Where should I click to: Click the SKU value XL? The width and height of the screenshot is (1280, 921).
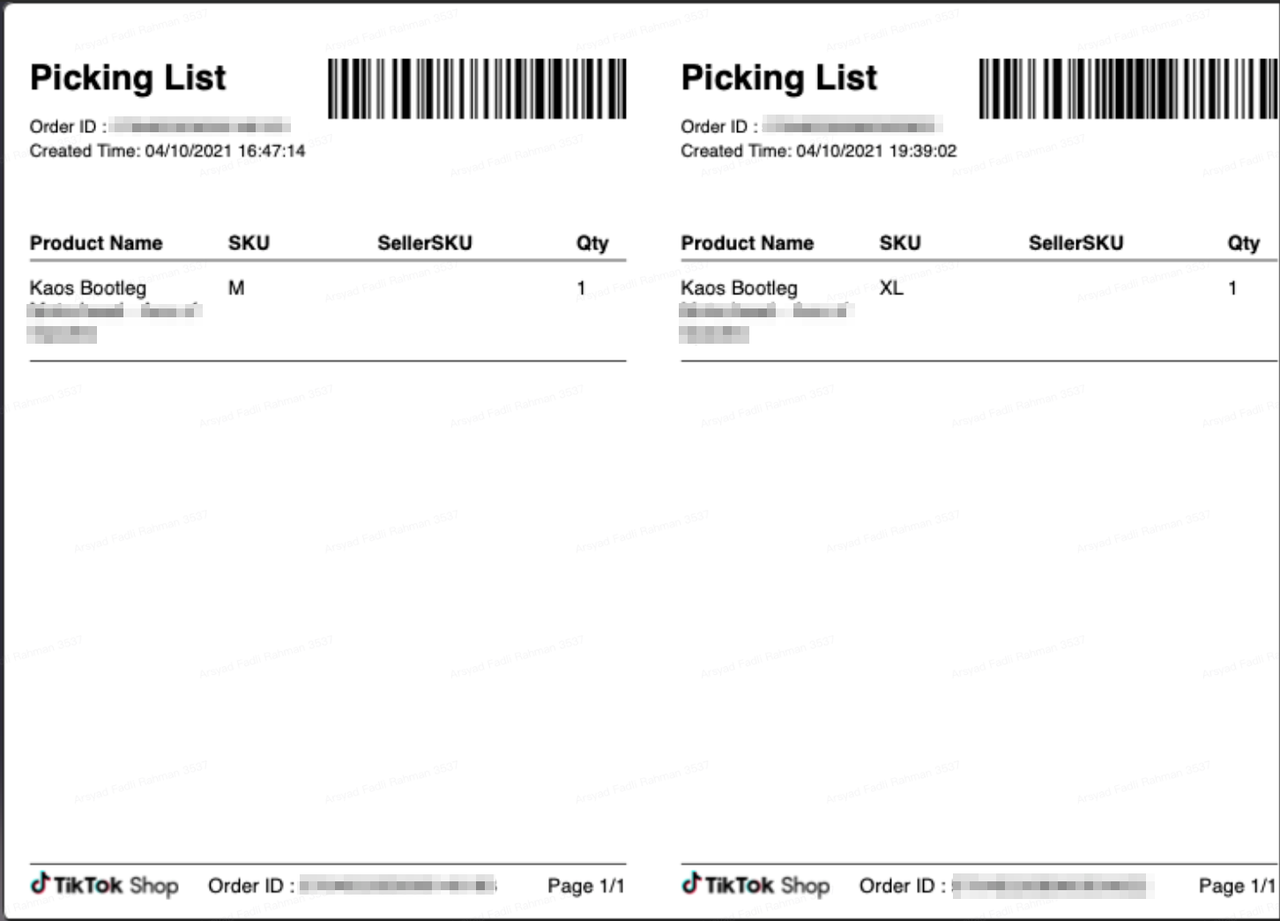[891, 288]
